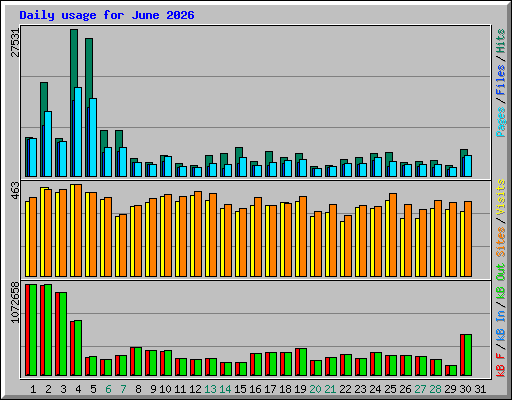Click the "Hits" legend label

(x=501, y=41)
